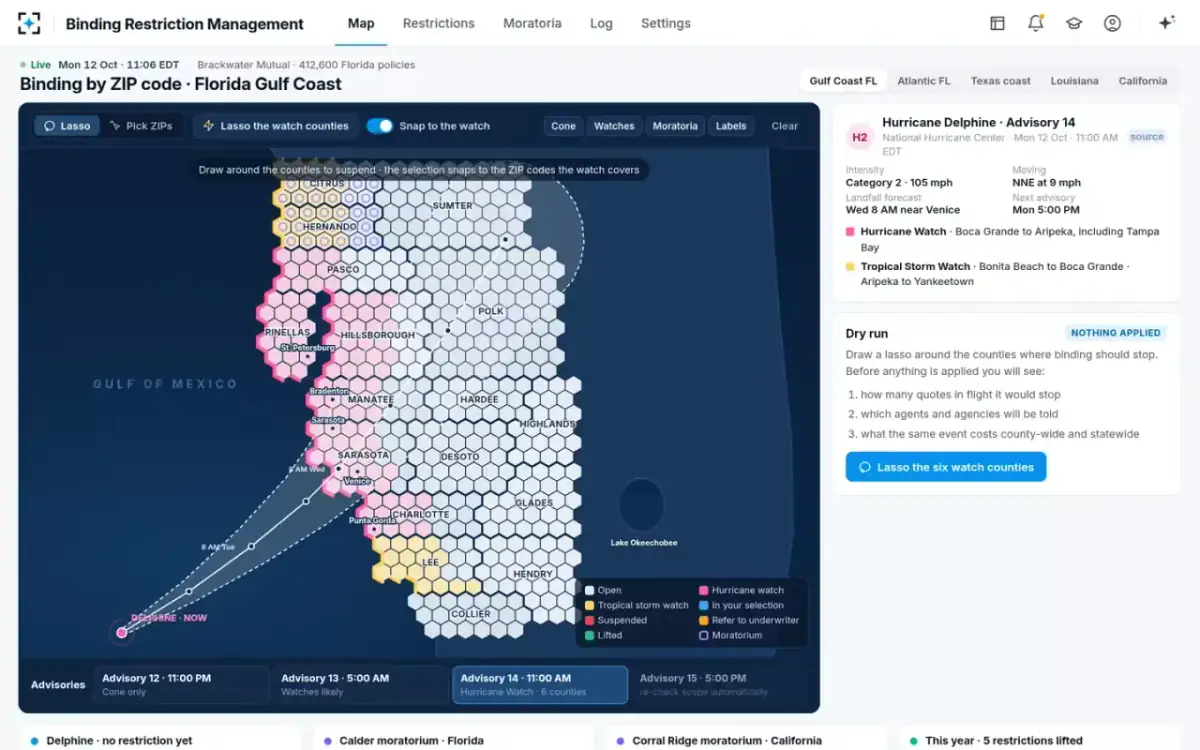Click the Open legend swatch
The width and height of the screenshot is (1200, 750).
tap(590, 590)
